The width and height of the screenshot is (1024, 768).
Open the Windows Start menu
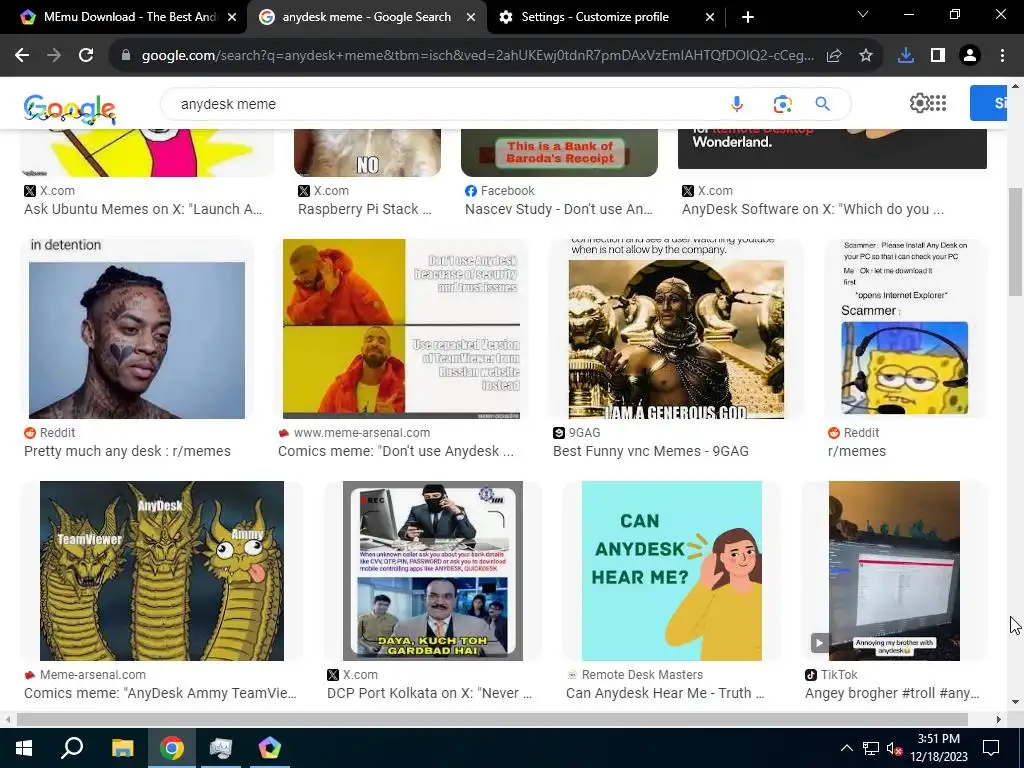coord(24,748)
